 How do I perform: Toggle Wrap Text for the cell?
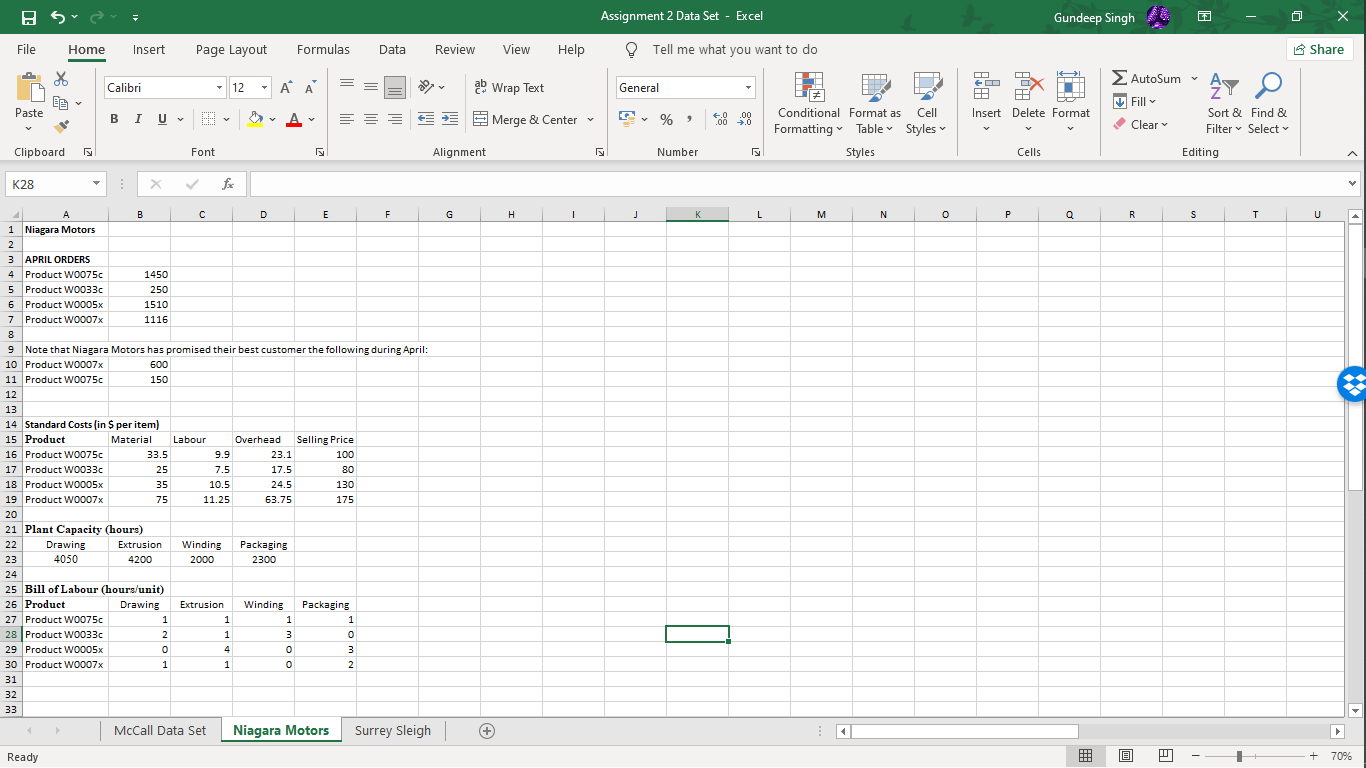(x=509, y=88)
